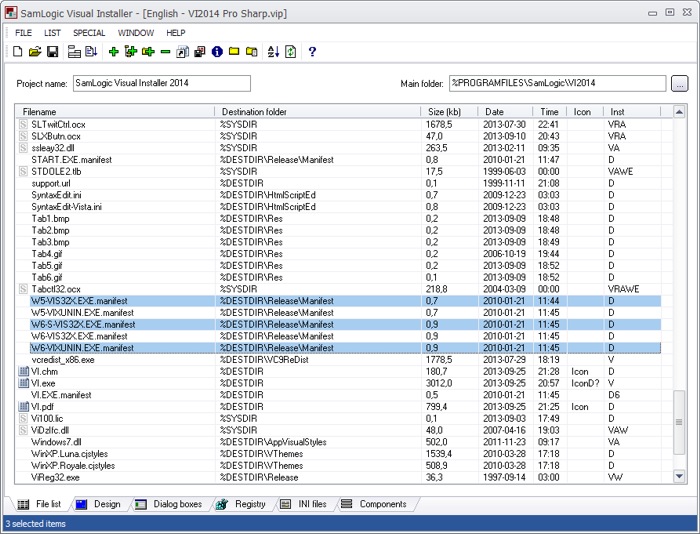Click the S icon beside STDOLE2.tlb
The height and width of the screenshot is (534, 700).
23,171
